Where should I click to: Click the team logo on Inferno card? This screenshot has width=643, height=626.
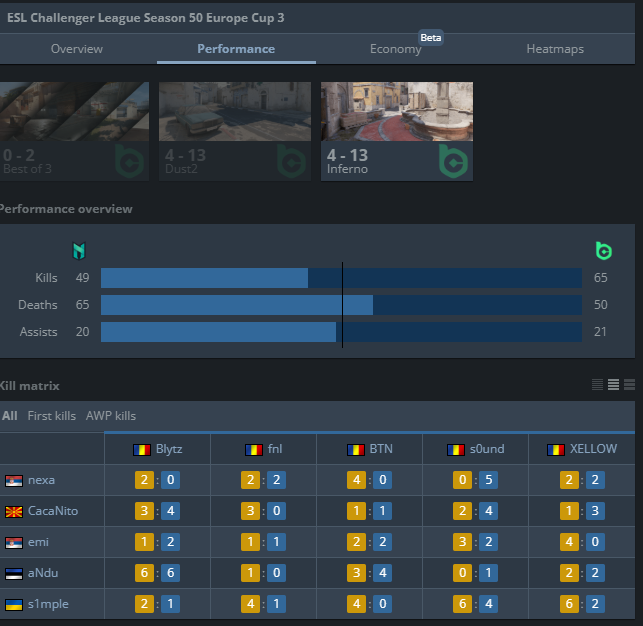click(452, 160)
